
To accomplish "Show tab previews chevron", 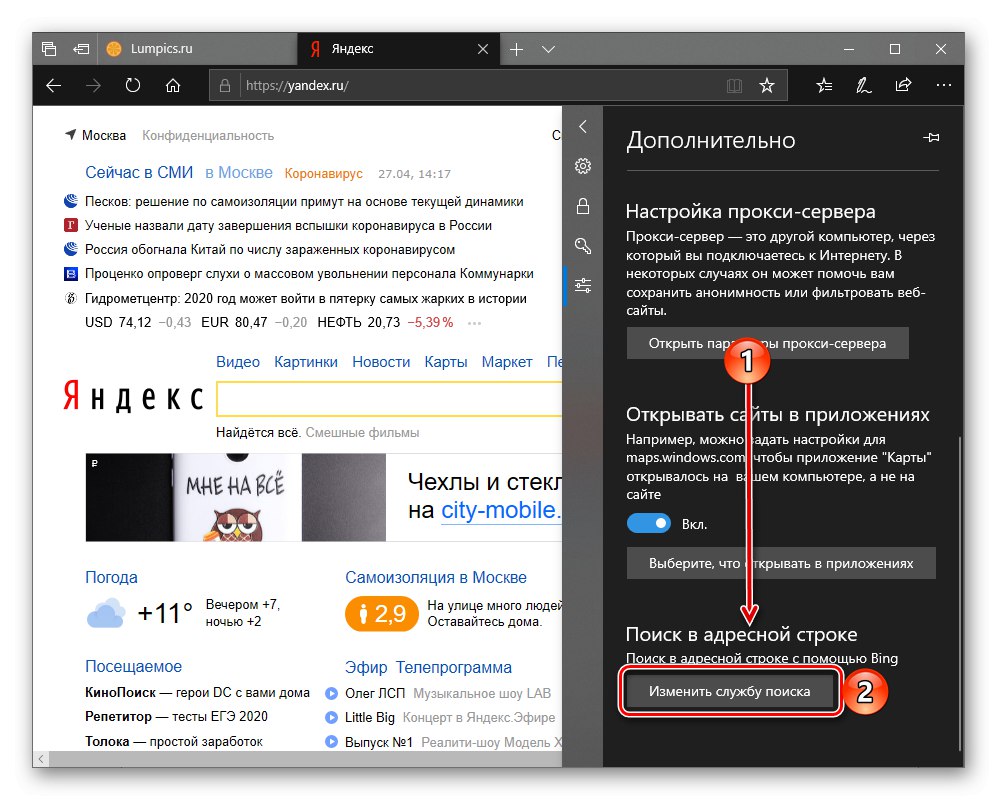I will 548,49.
